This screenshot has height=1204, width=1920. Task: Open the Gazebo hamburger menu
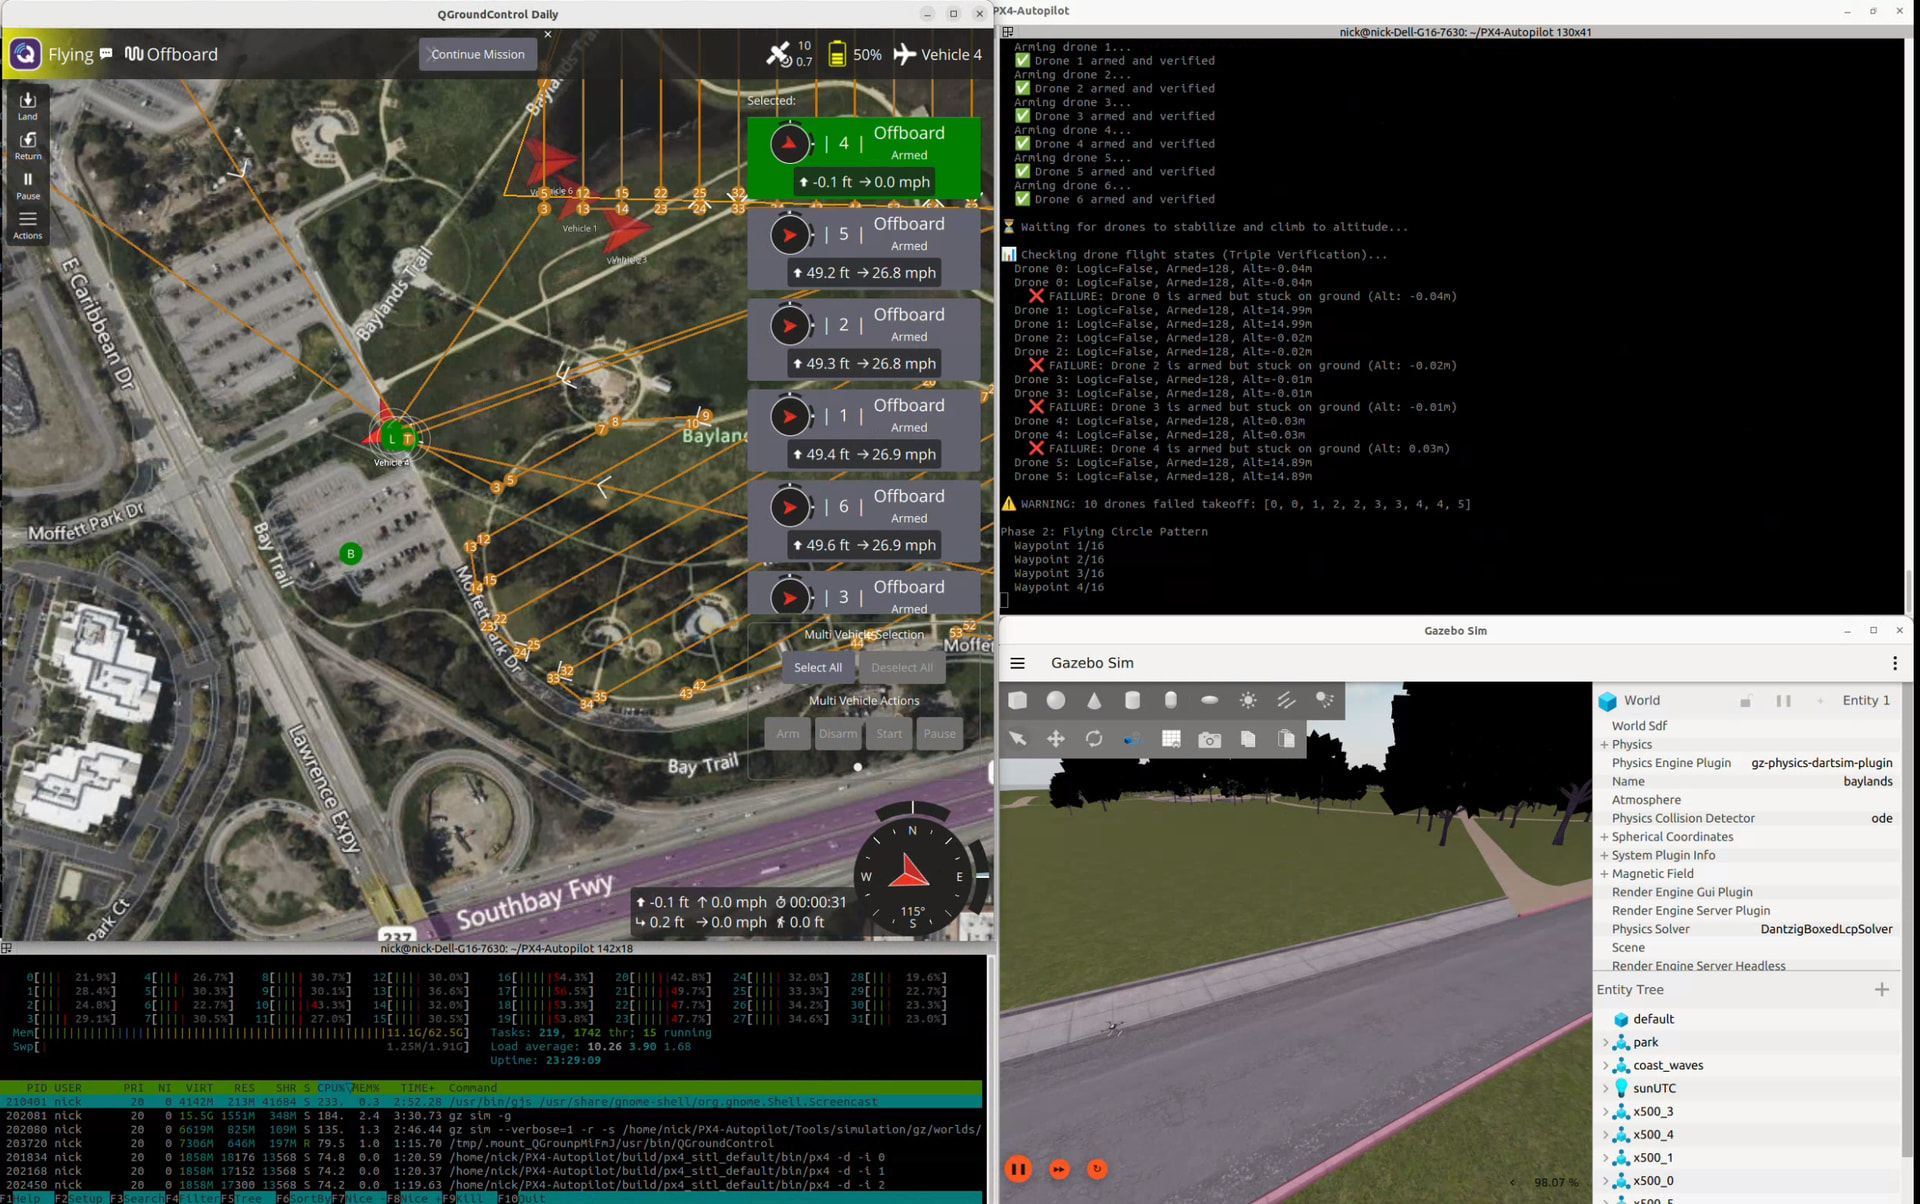point(1017,663)
